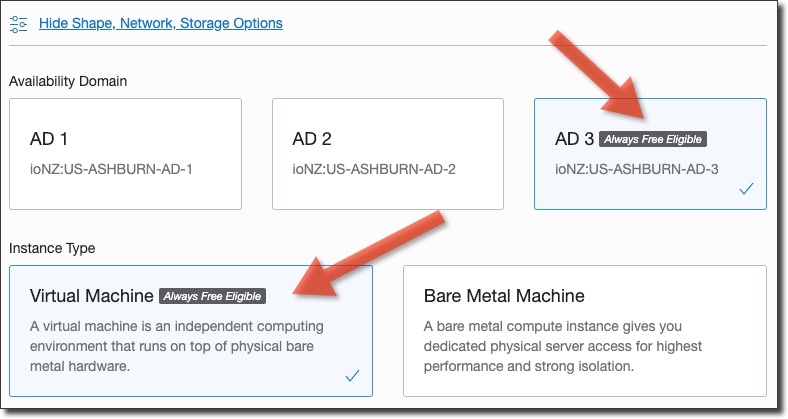Click the checkmark icon in Virtual Machine card
This screenshot has width=788, height=419.
pos(352,375)
